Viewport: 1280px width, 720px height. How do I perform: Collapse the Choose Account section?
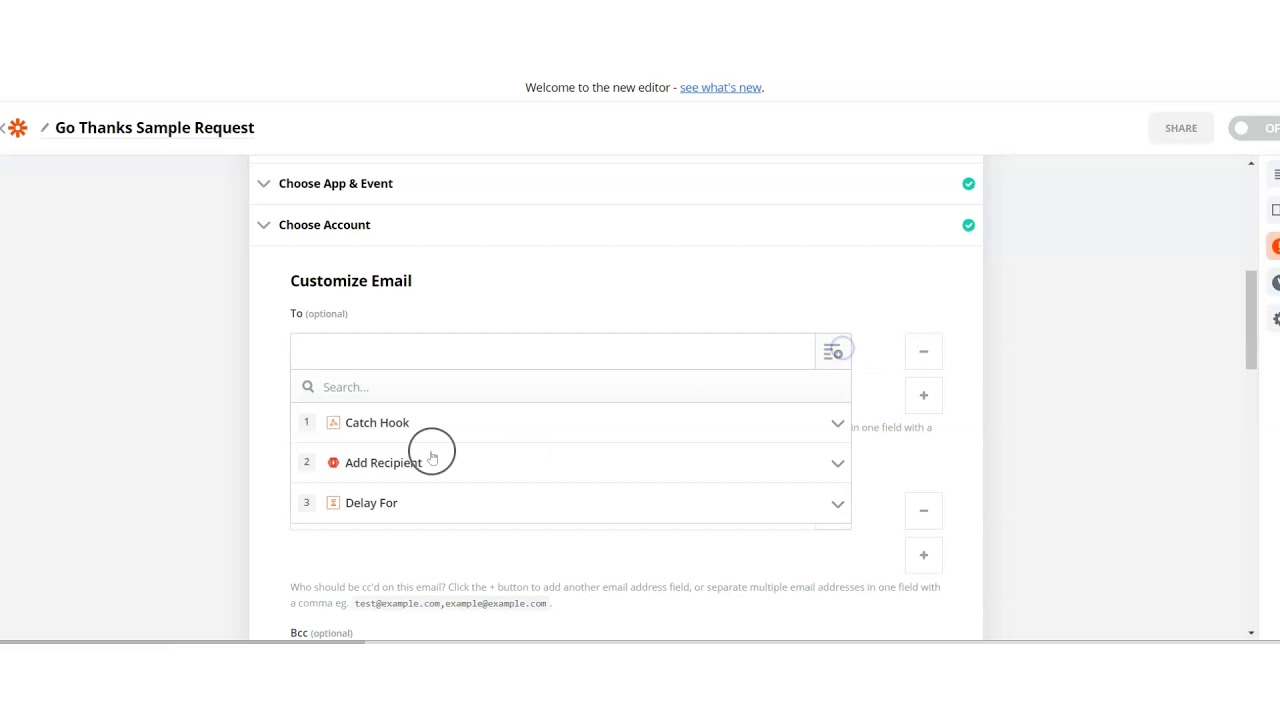(x=264, y=225)
